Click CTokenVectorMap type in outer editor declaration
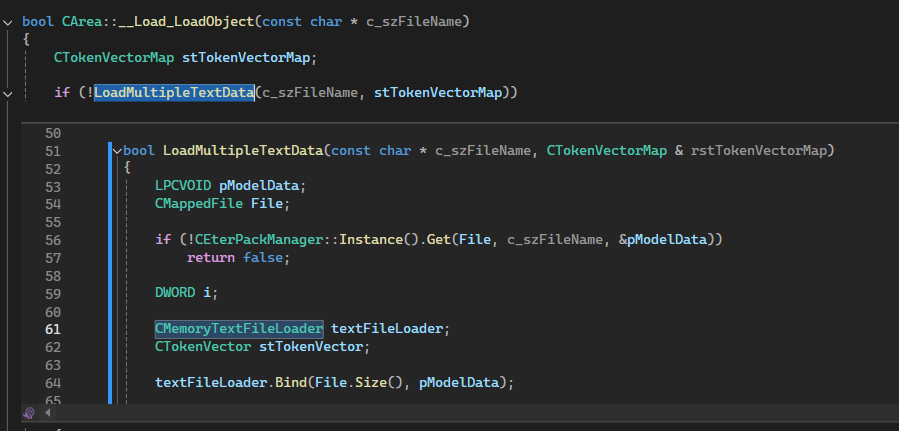 [114, 57]
